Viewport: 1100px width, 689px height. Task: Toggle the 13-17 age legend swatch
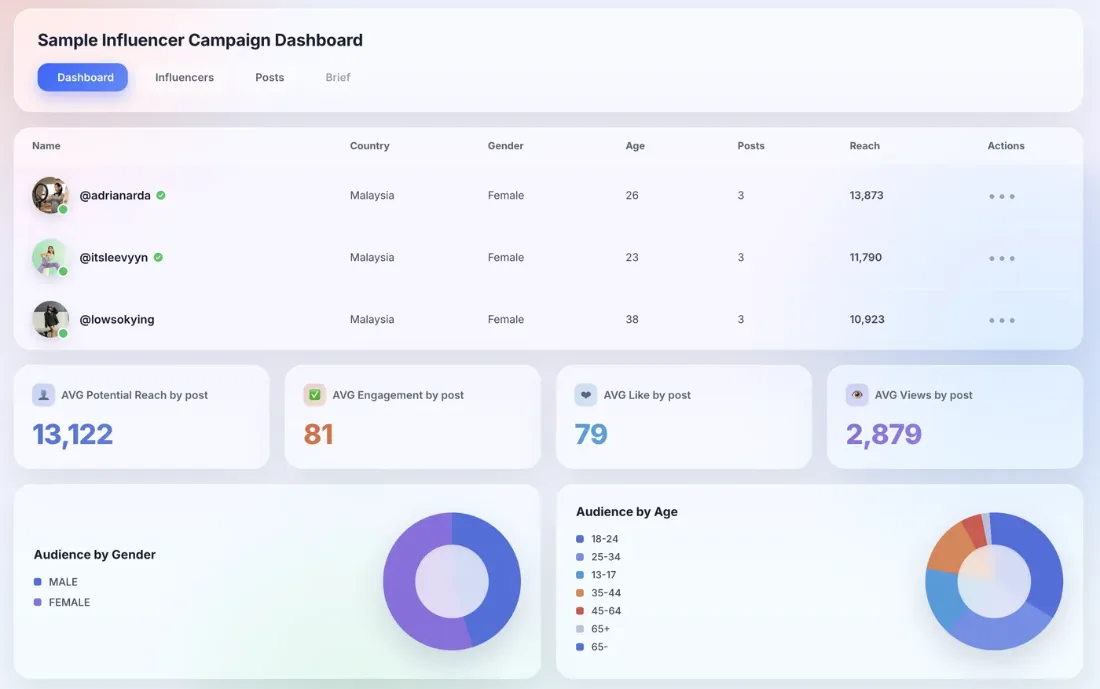[x=579, y=575]
